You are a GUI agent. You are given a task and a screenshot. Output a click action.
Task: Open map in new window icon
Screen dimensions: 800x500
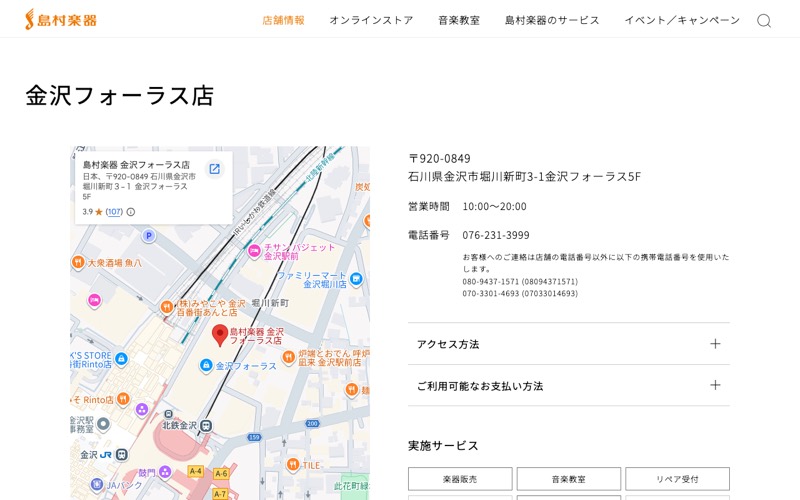tap(215, 169)
